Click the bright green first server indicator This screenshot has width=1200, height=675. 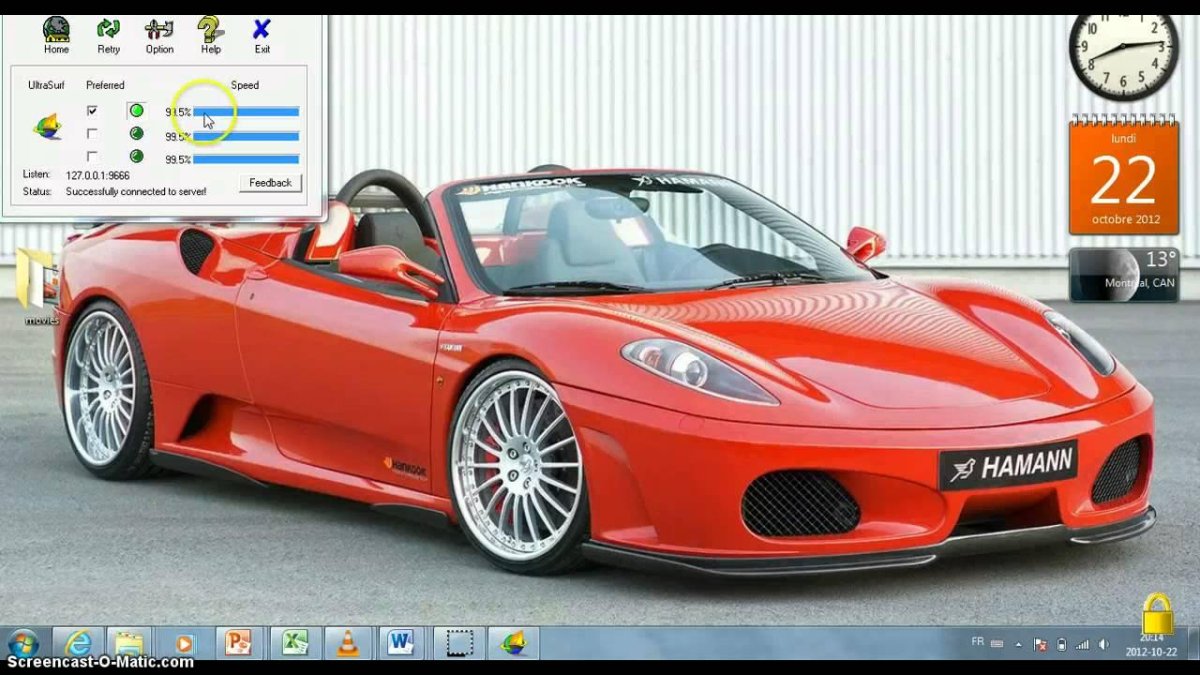pyautogui.click(x=136, y=111)
